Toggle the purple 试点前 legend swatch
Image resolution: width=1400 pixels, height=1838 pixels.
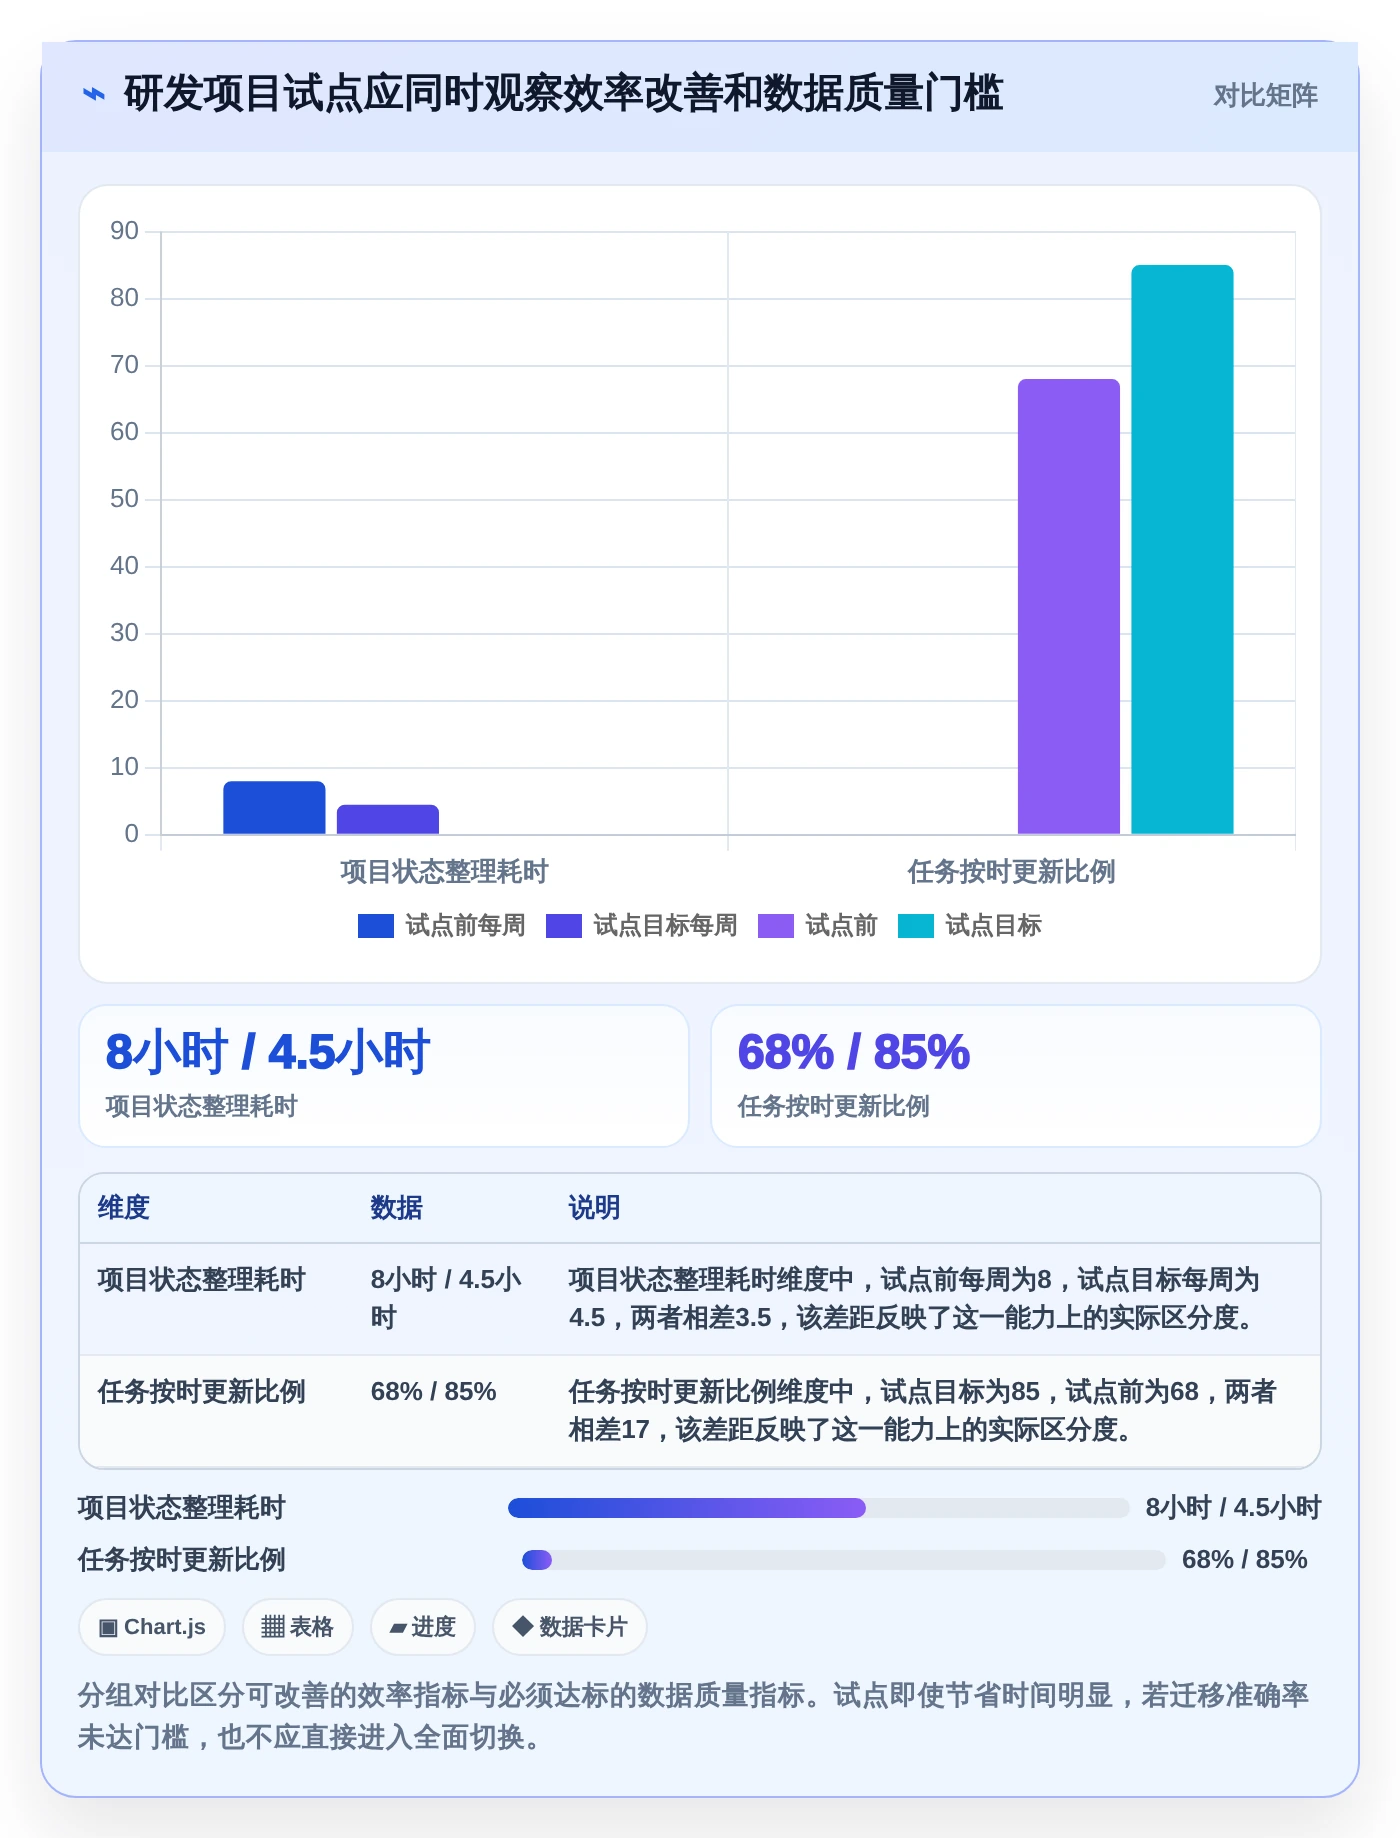776,926
